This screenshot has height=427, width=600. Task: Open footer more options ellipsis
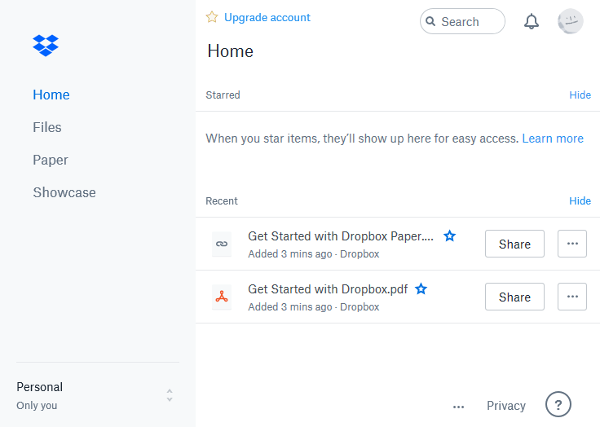[458, 406]
